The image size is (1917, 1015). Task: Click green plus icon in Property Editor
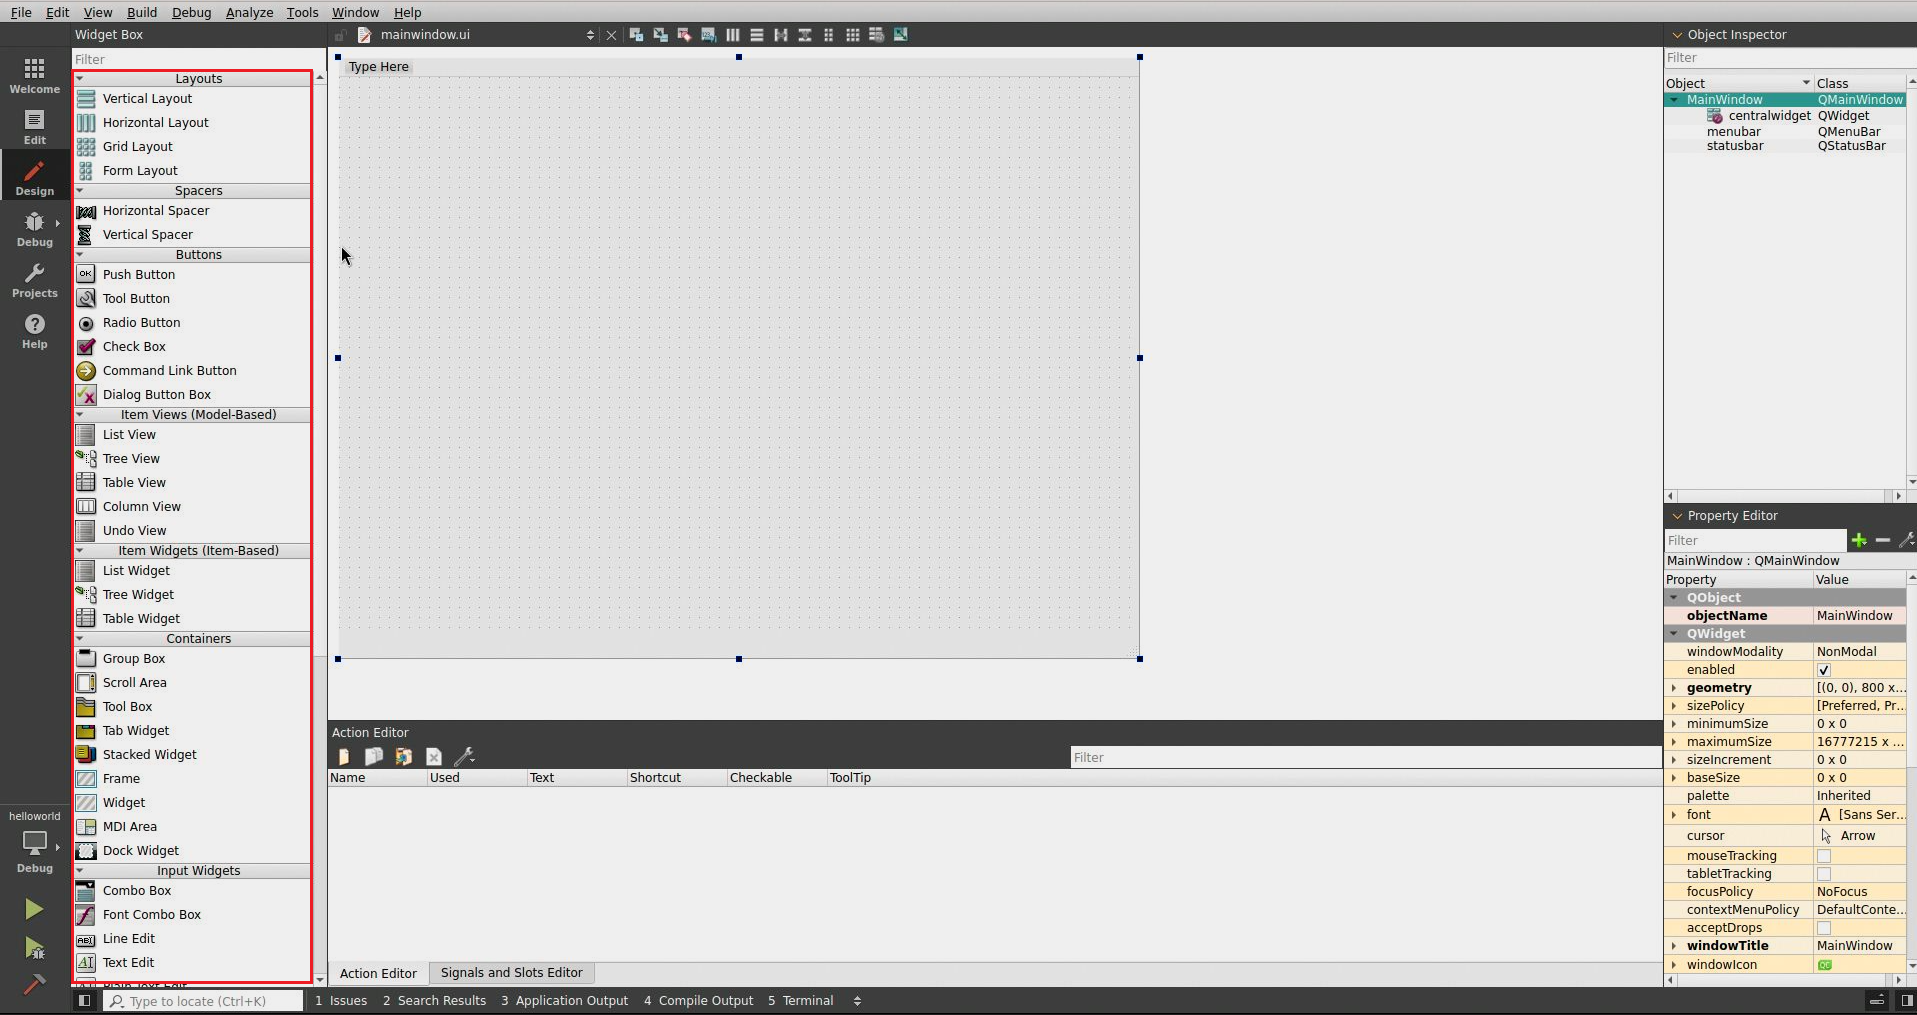click(x=1858, y=540)
